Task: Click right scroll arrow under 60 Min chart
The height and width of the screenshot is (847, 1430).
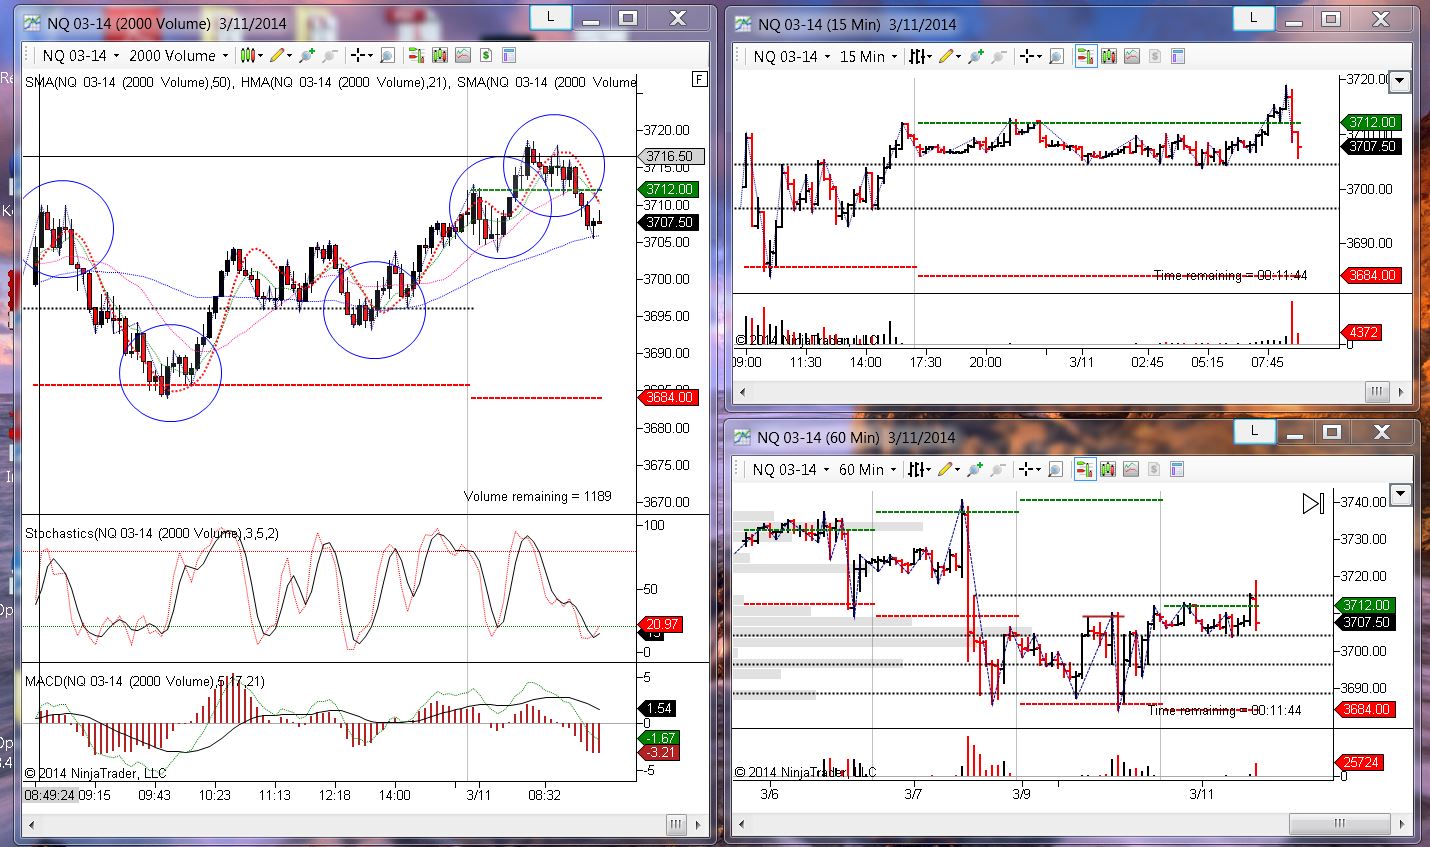Action: 1401,824
